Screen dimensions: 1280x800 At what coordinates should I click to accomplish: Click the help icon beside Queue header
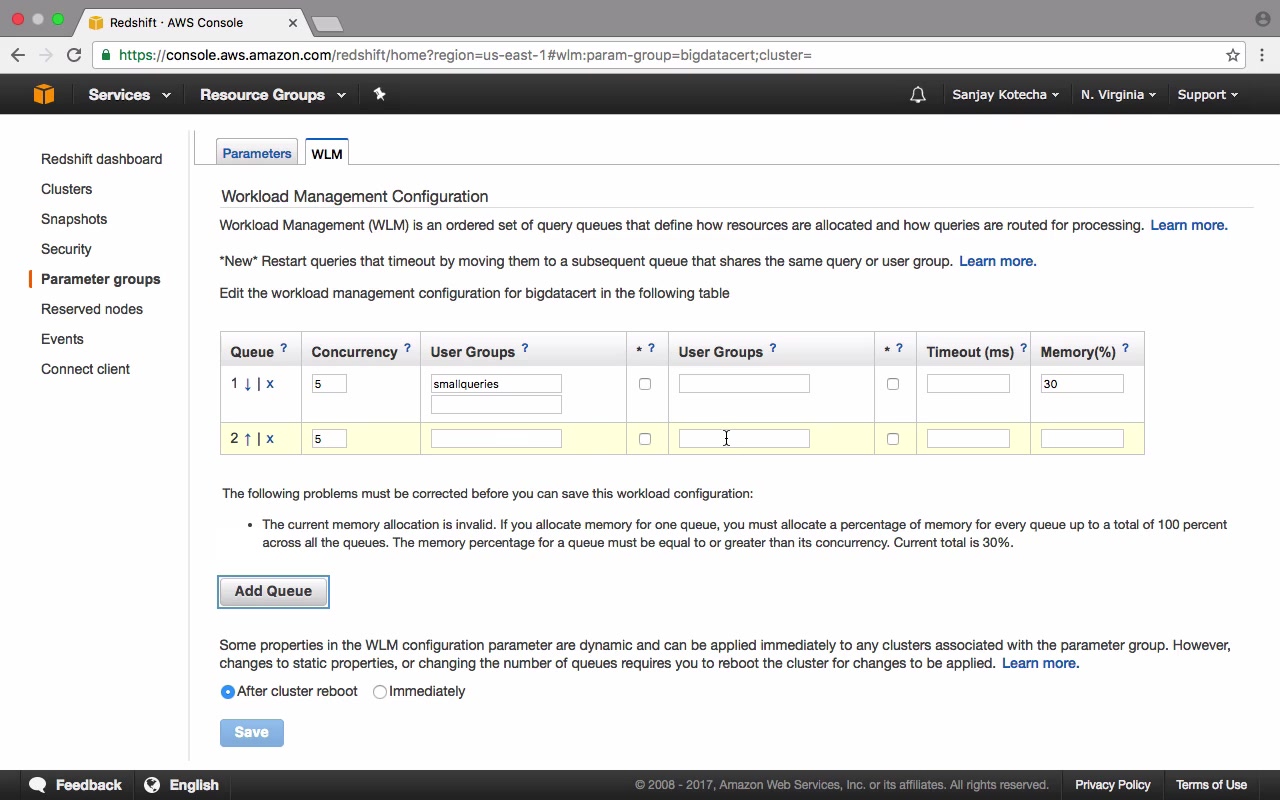(x=284, y=348)
